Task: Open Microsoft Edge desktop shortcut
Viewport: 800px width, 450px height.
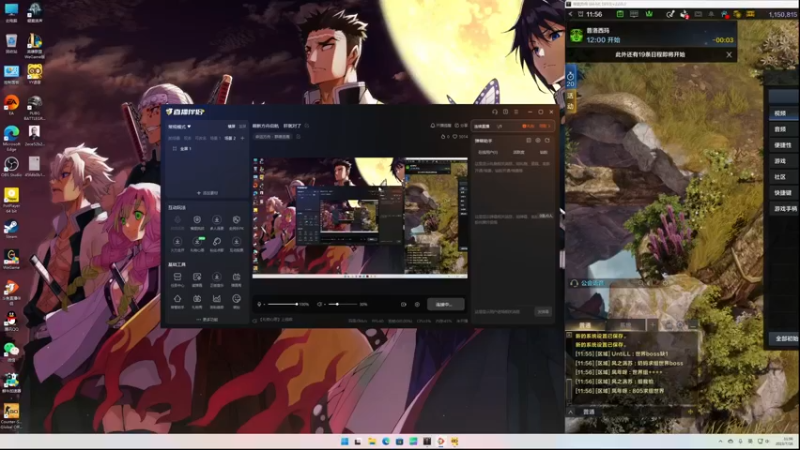Action: click(x=11, y=136)
